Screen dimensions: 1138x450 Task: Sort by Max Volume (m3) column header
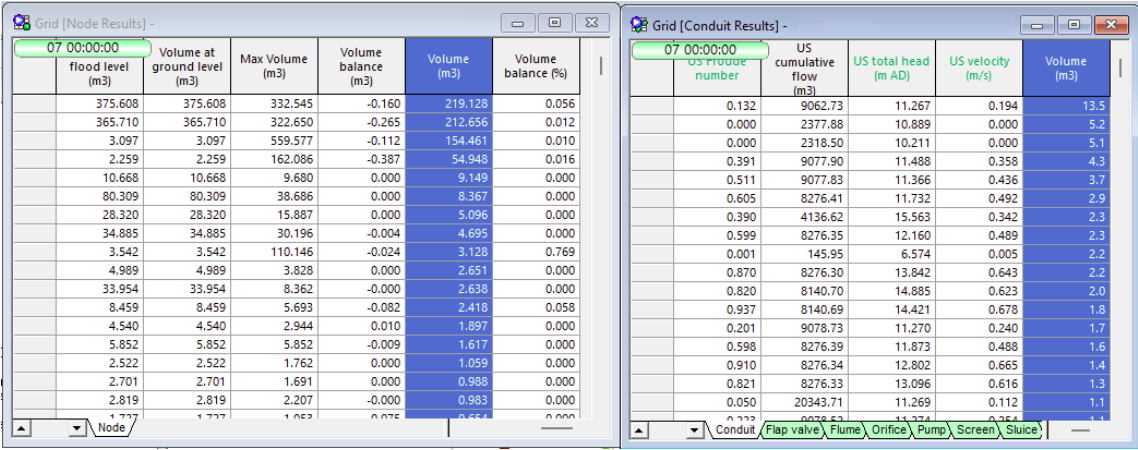coord(274,67)
